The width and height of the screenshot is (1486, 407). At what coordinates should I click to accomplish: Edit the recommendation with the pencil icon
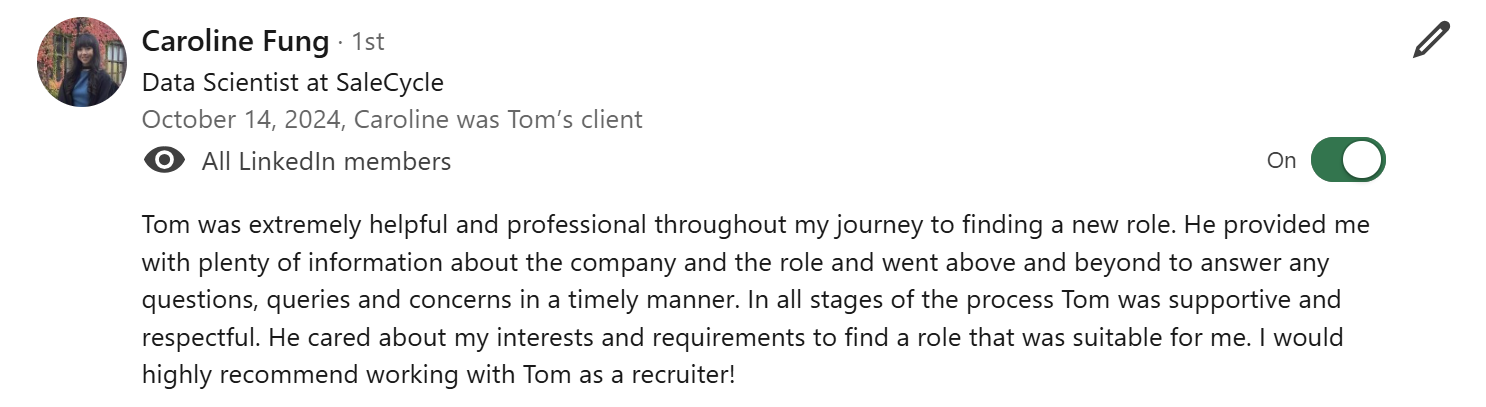(1431, 41)
